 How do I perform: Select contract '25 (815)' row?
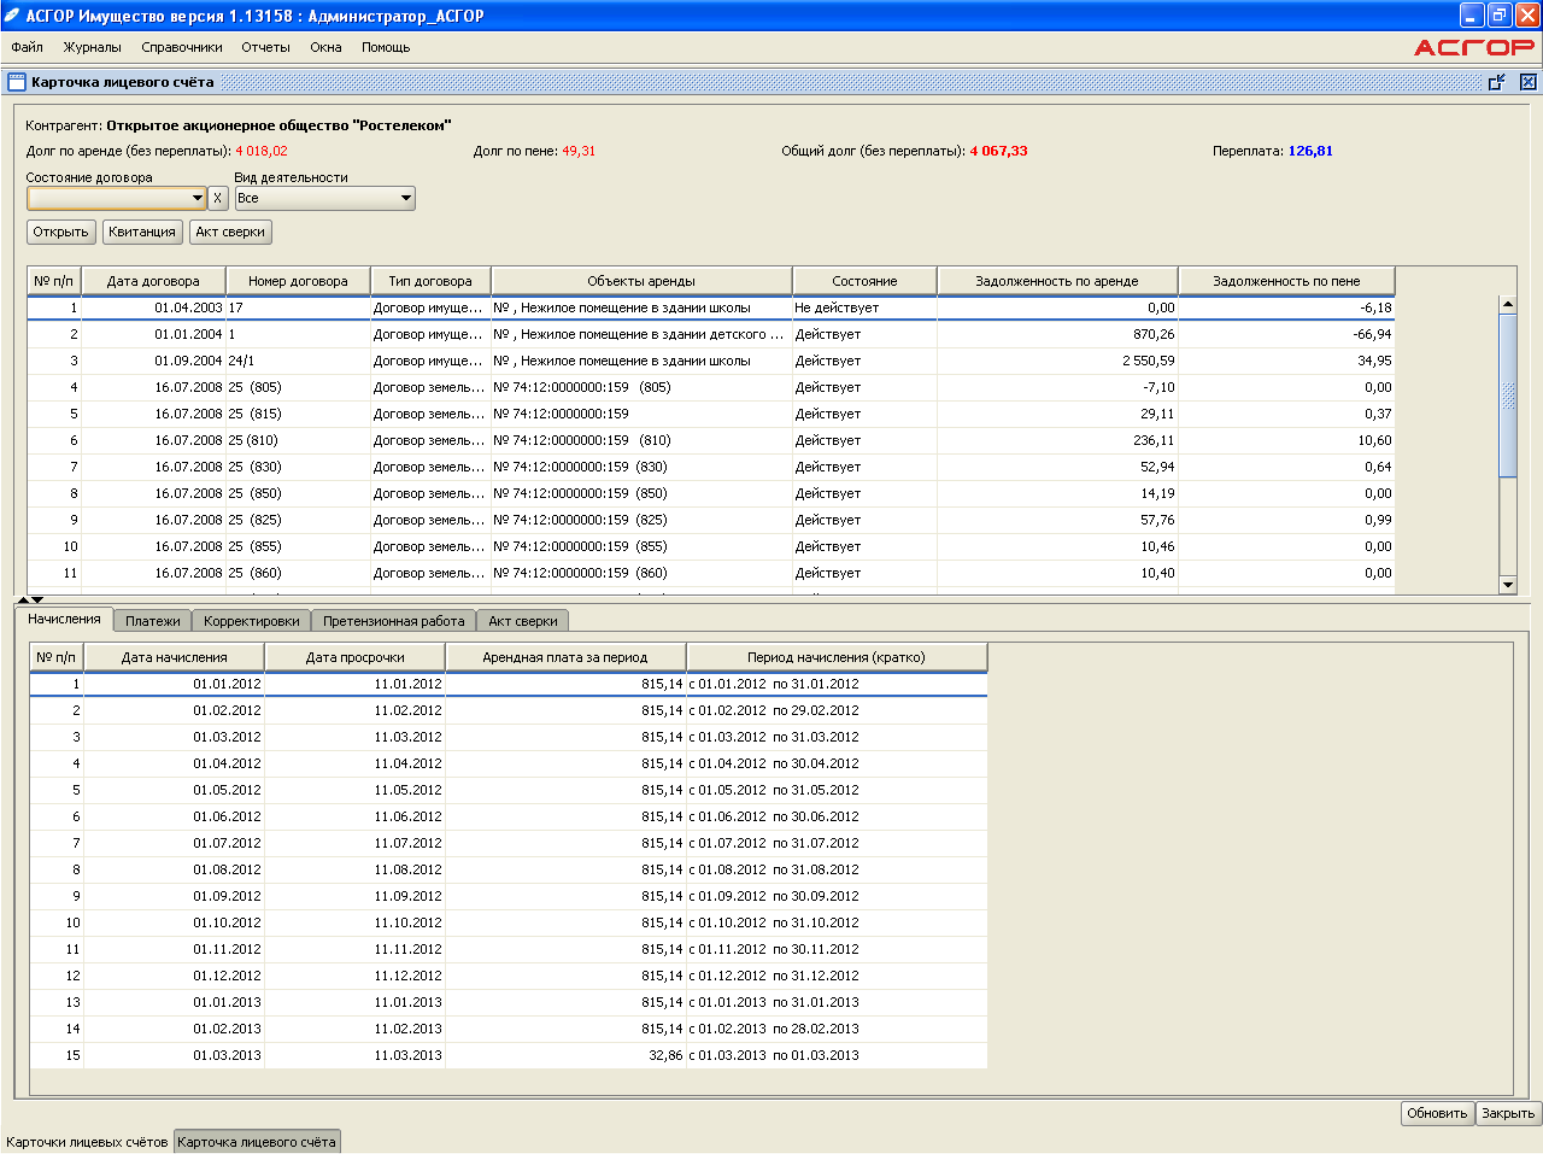pos(711,414)
